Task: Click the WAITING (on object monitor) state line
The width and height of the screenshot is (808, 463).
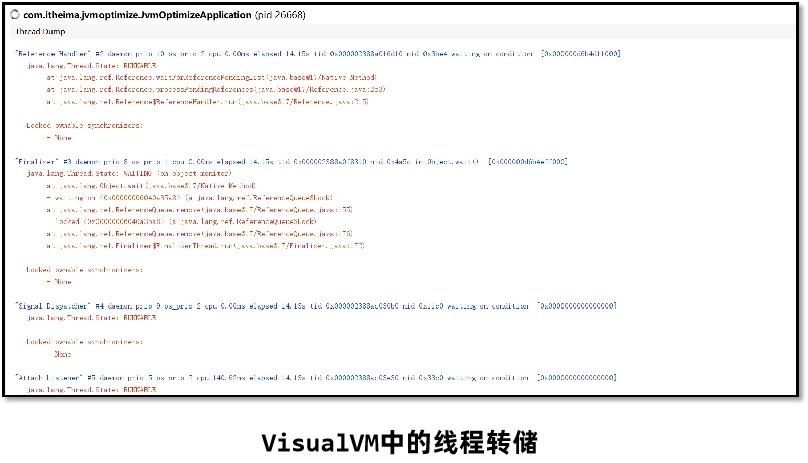Action: point(129,174)
